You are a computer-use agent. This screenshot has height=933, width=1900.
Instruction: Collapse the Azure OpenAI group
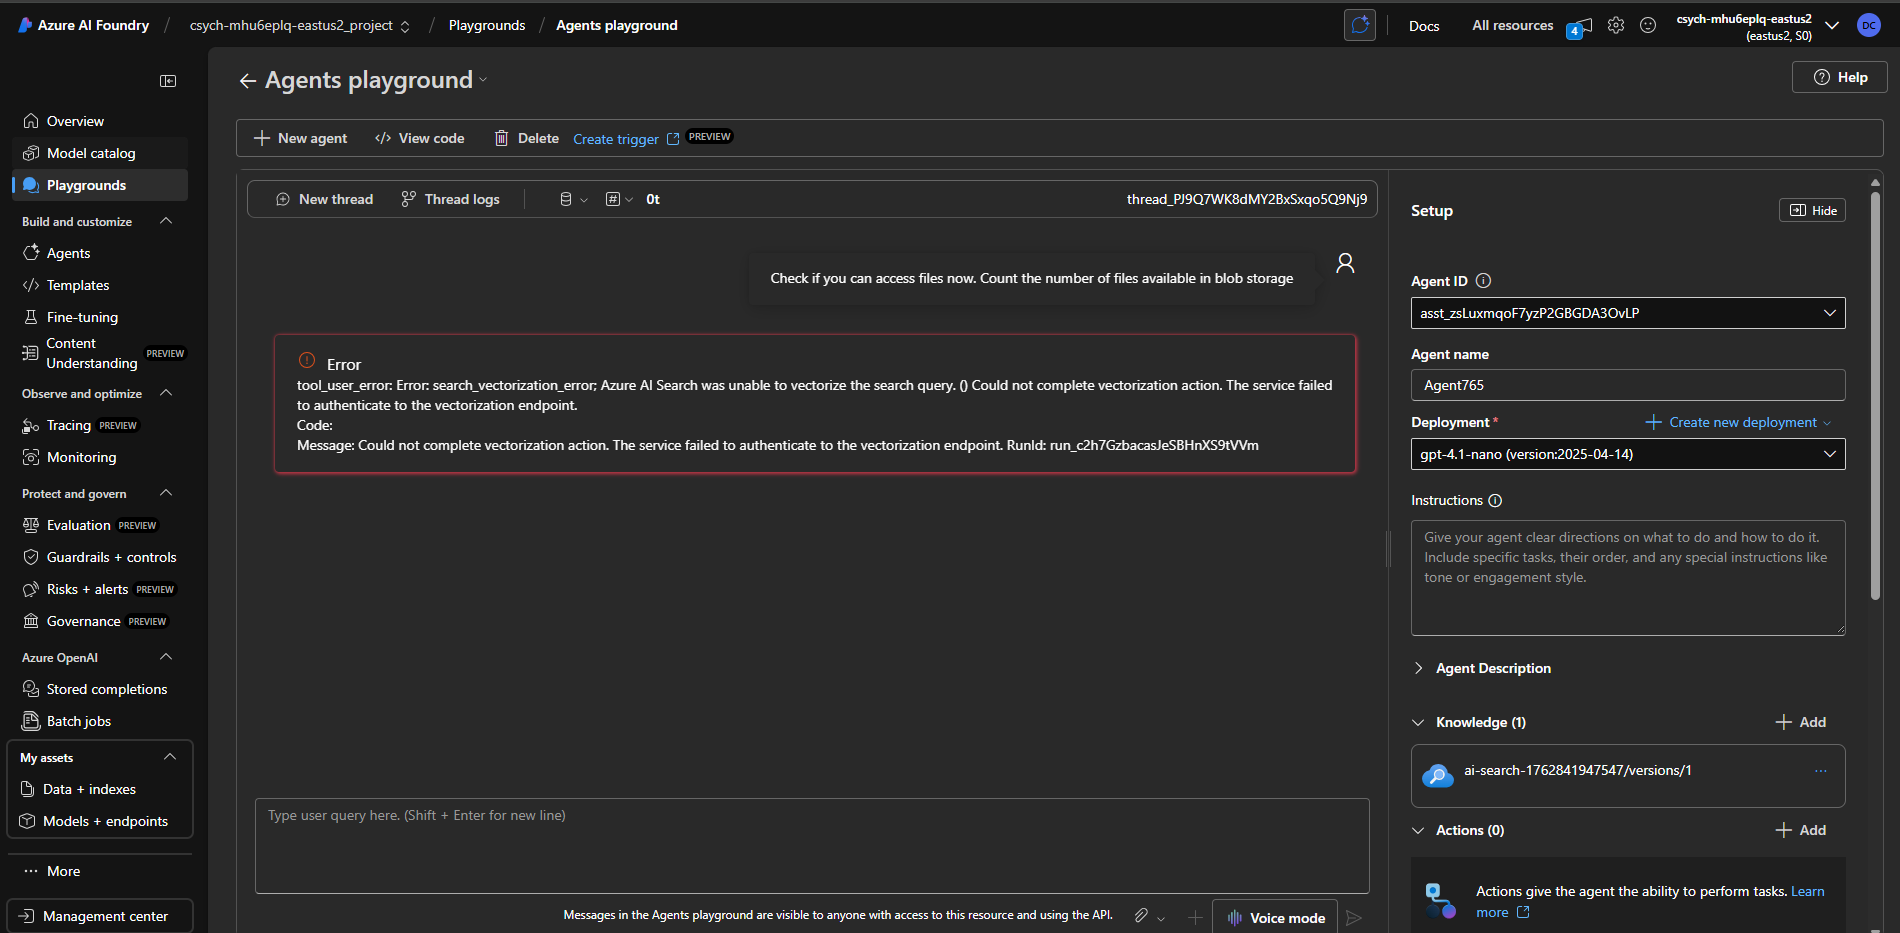coord(166,657)
